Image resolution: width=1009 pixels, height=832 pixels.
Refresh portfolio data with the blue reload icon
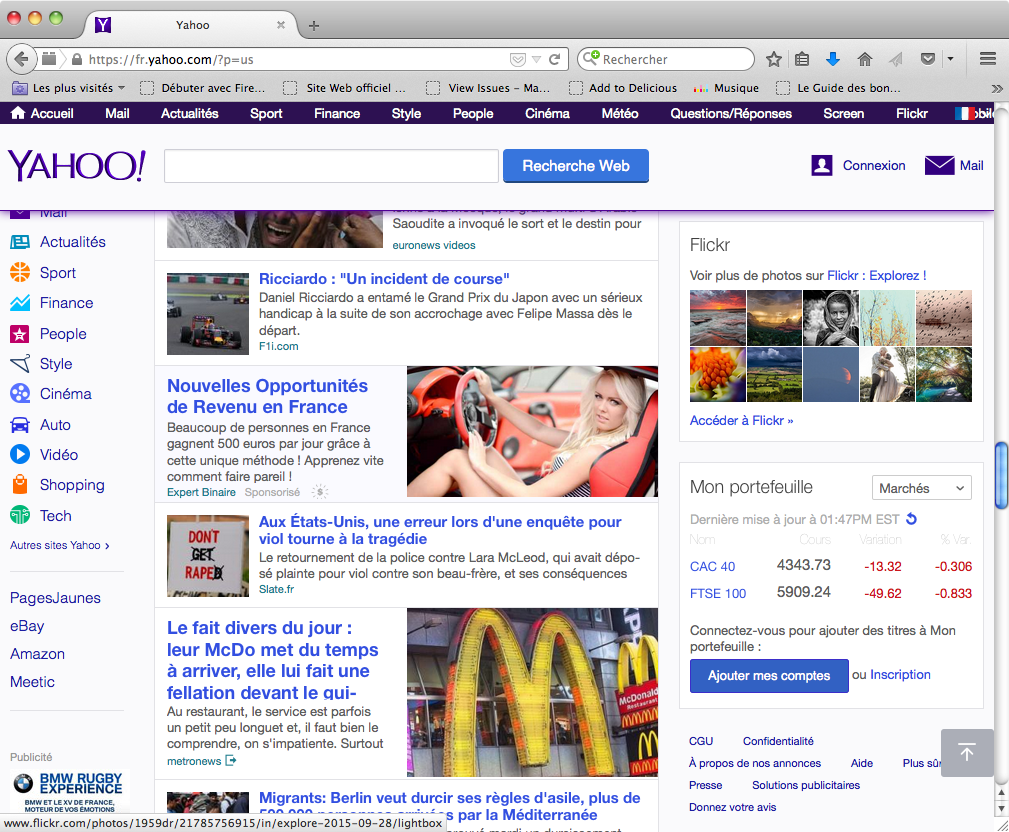[x=911, y=519]
